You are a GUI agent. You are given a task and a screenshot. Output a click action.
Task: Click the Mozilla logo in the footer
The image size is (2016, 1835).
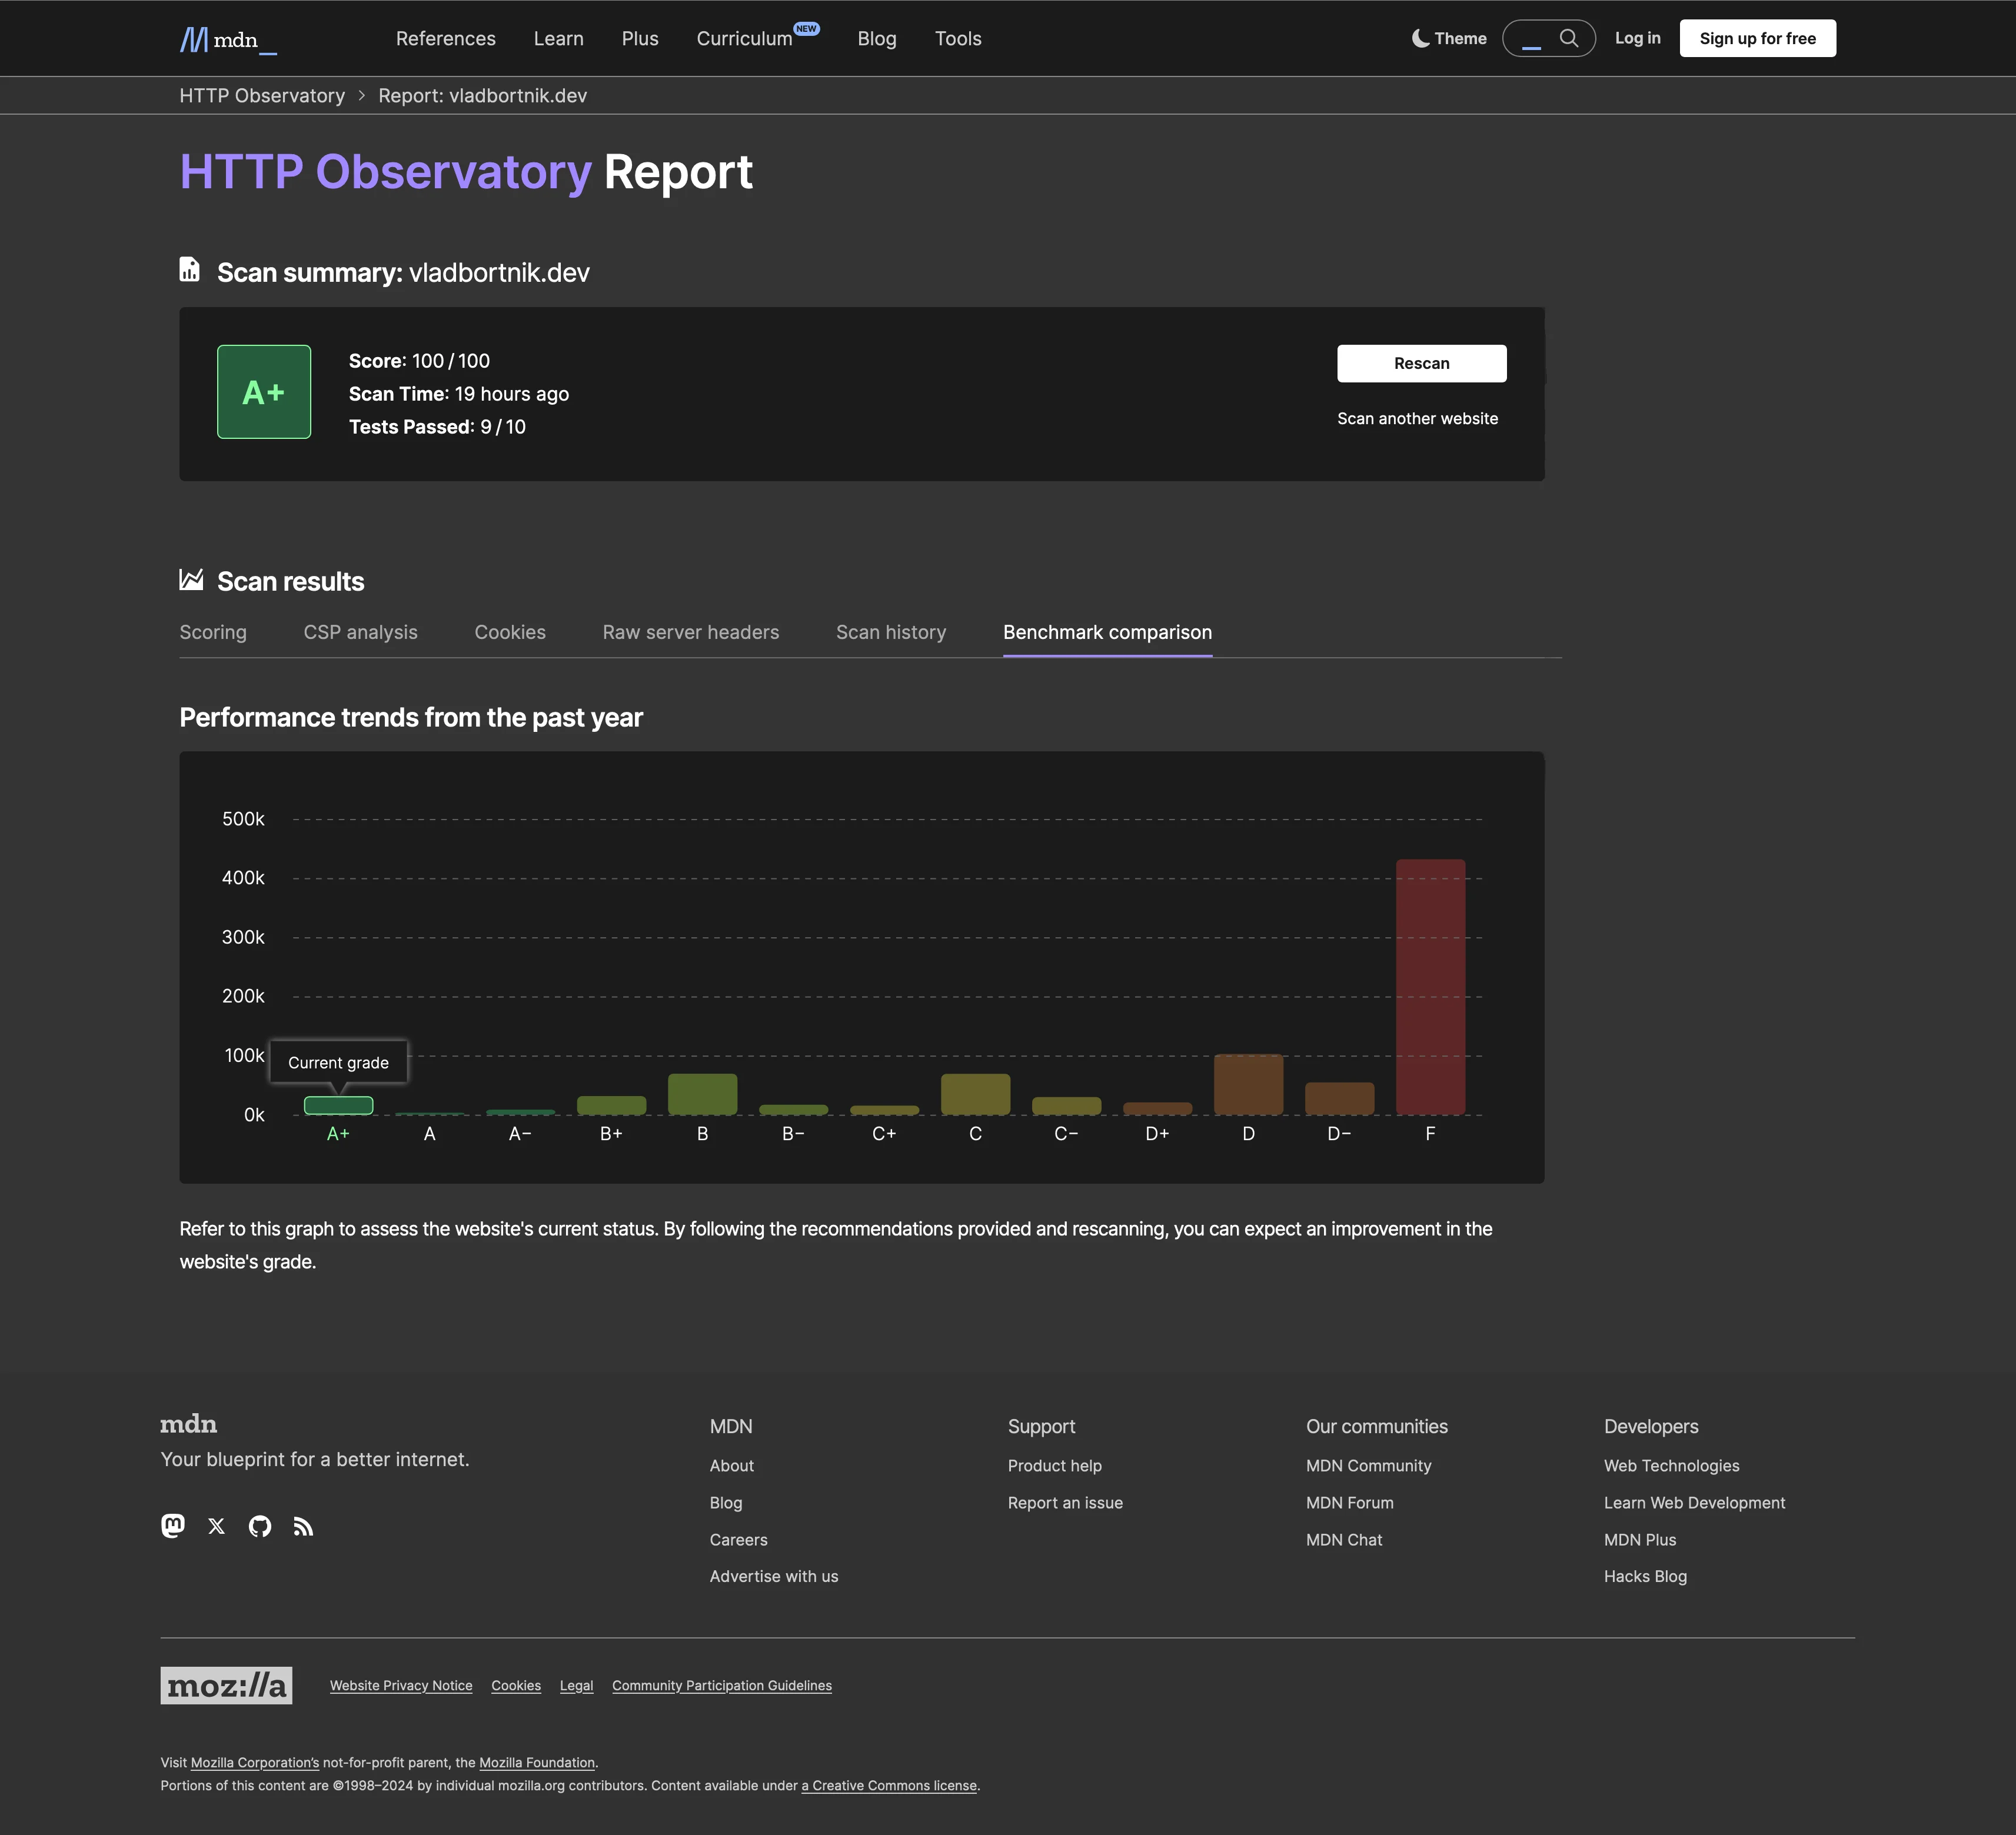coord(226,1685)
